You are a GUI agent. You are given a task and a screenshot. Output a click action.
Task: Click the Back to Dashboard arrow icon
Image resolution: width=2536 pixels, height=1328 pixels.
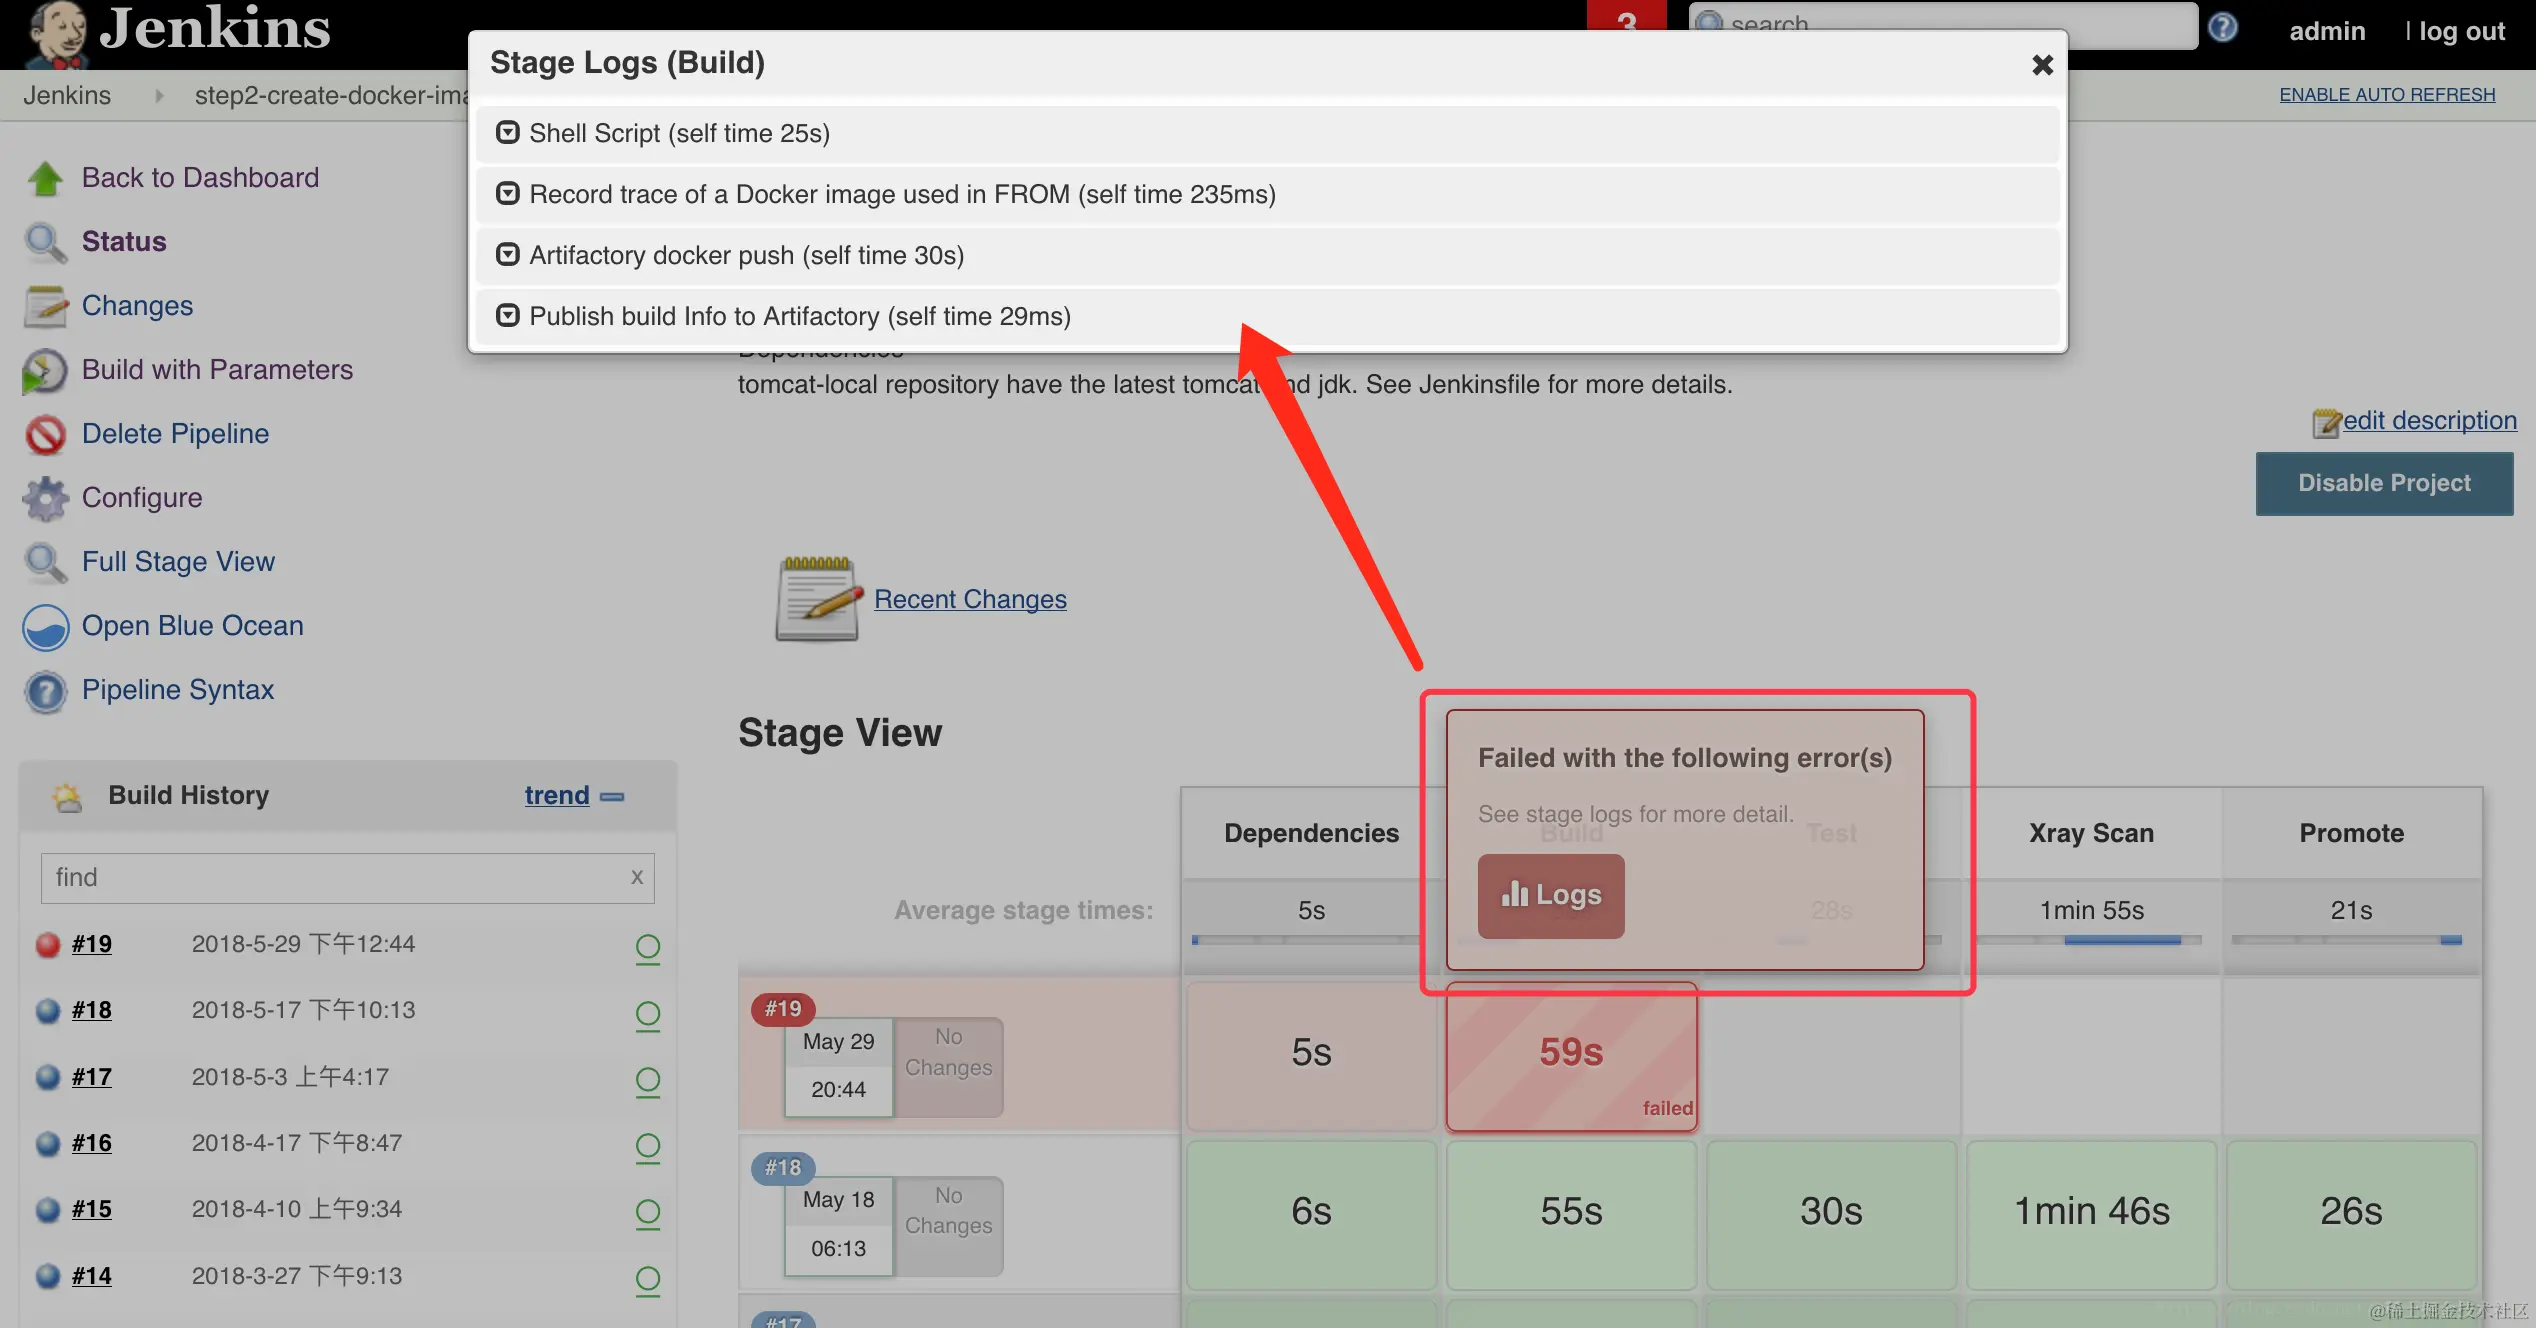(x=45, y=179)
